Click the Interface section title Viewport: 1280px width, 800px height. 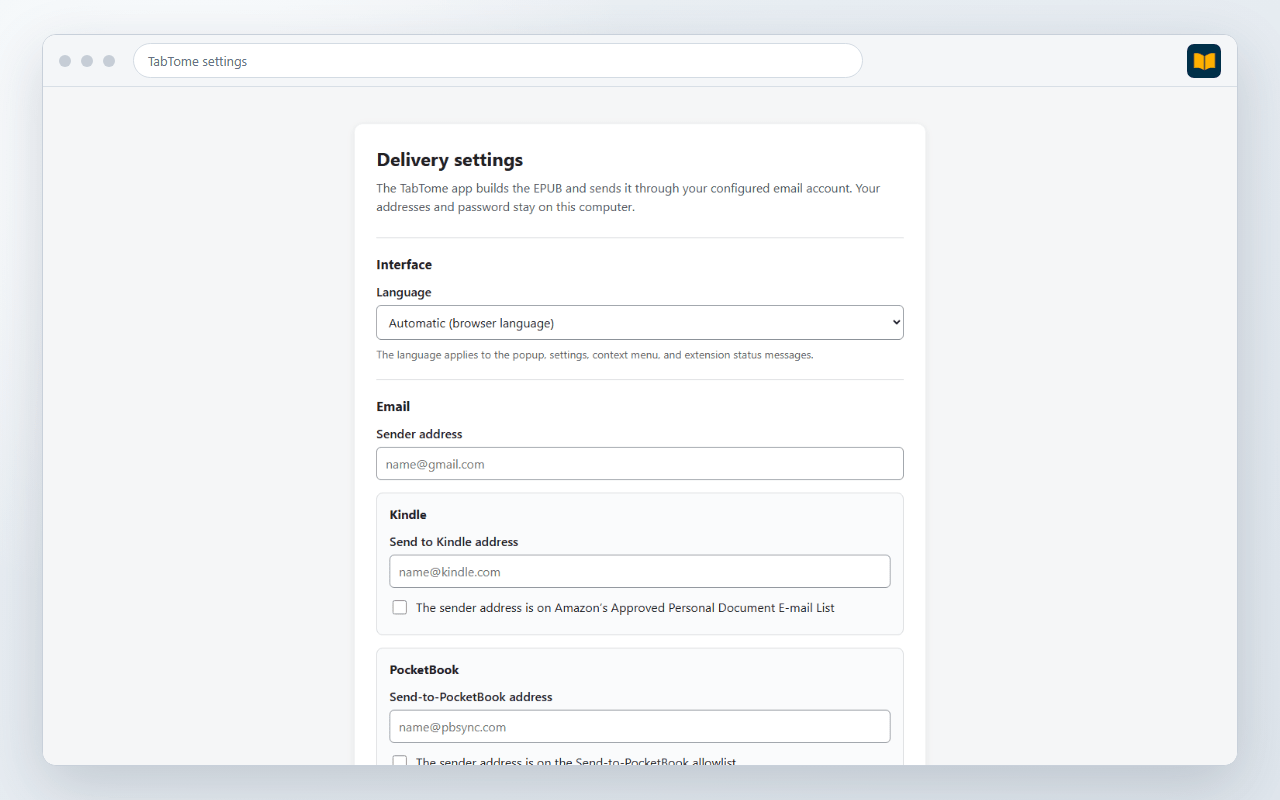(404, 265)
